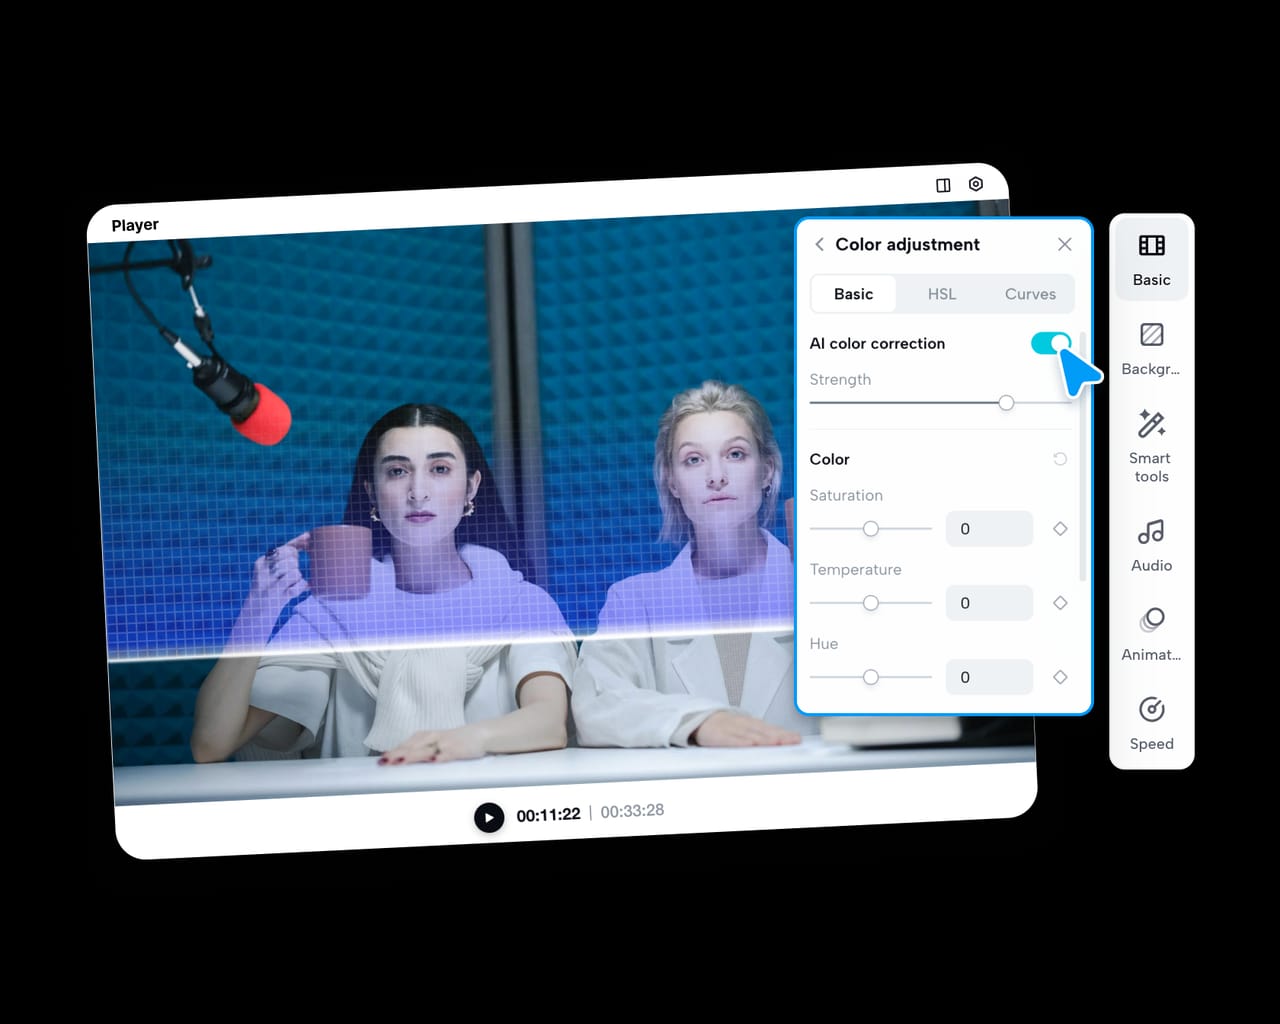
Task: Toggle the Temperature keyframe diamond
Action: coord(1060,603)
